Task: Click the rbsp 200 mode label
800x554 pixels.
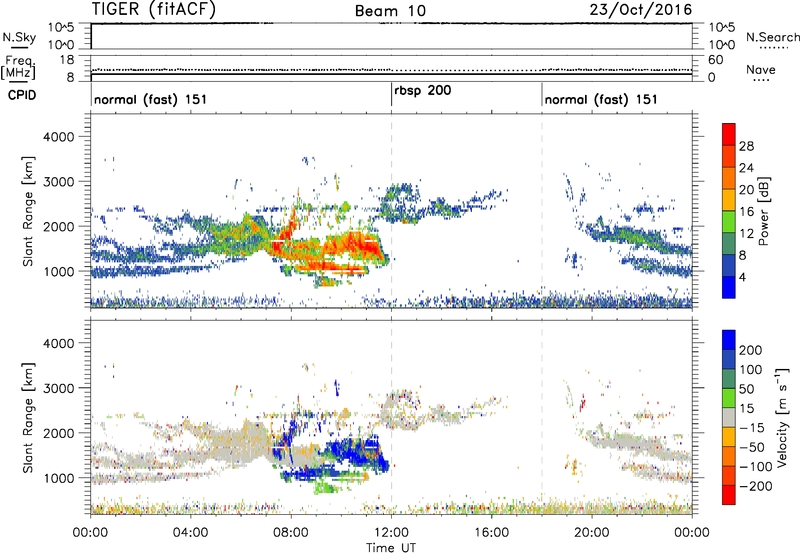Action: [x=423, y=91]
